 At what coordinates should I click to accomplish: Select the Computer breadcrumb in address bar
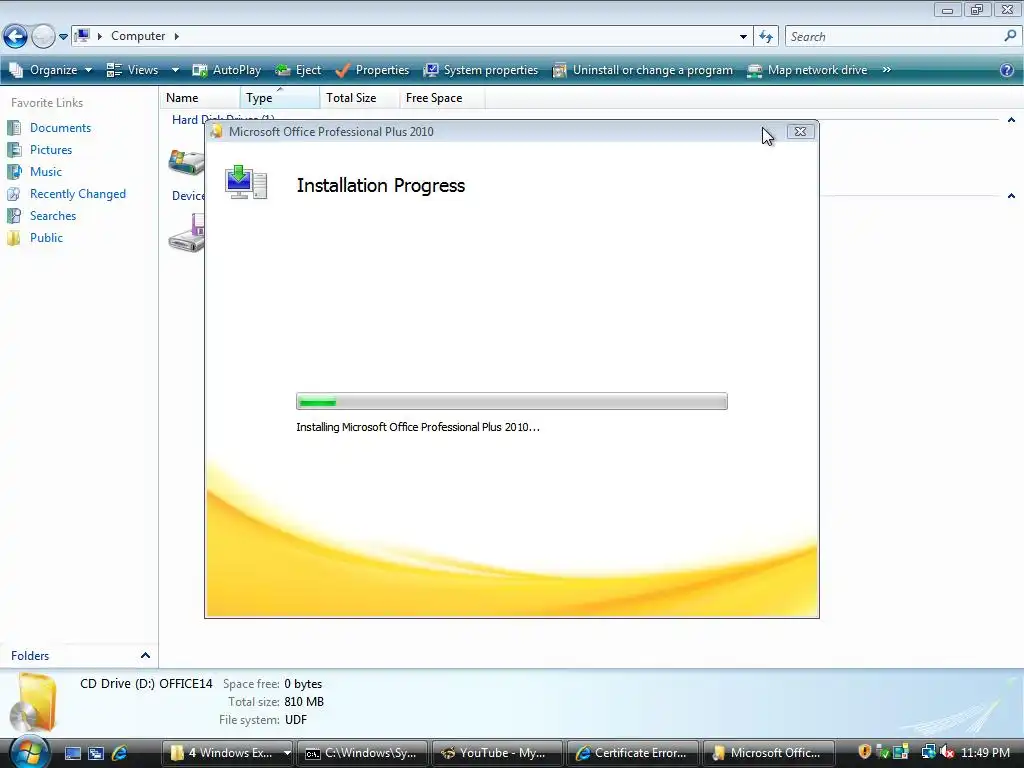[138, 36]
